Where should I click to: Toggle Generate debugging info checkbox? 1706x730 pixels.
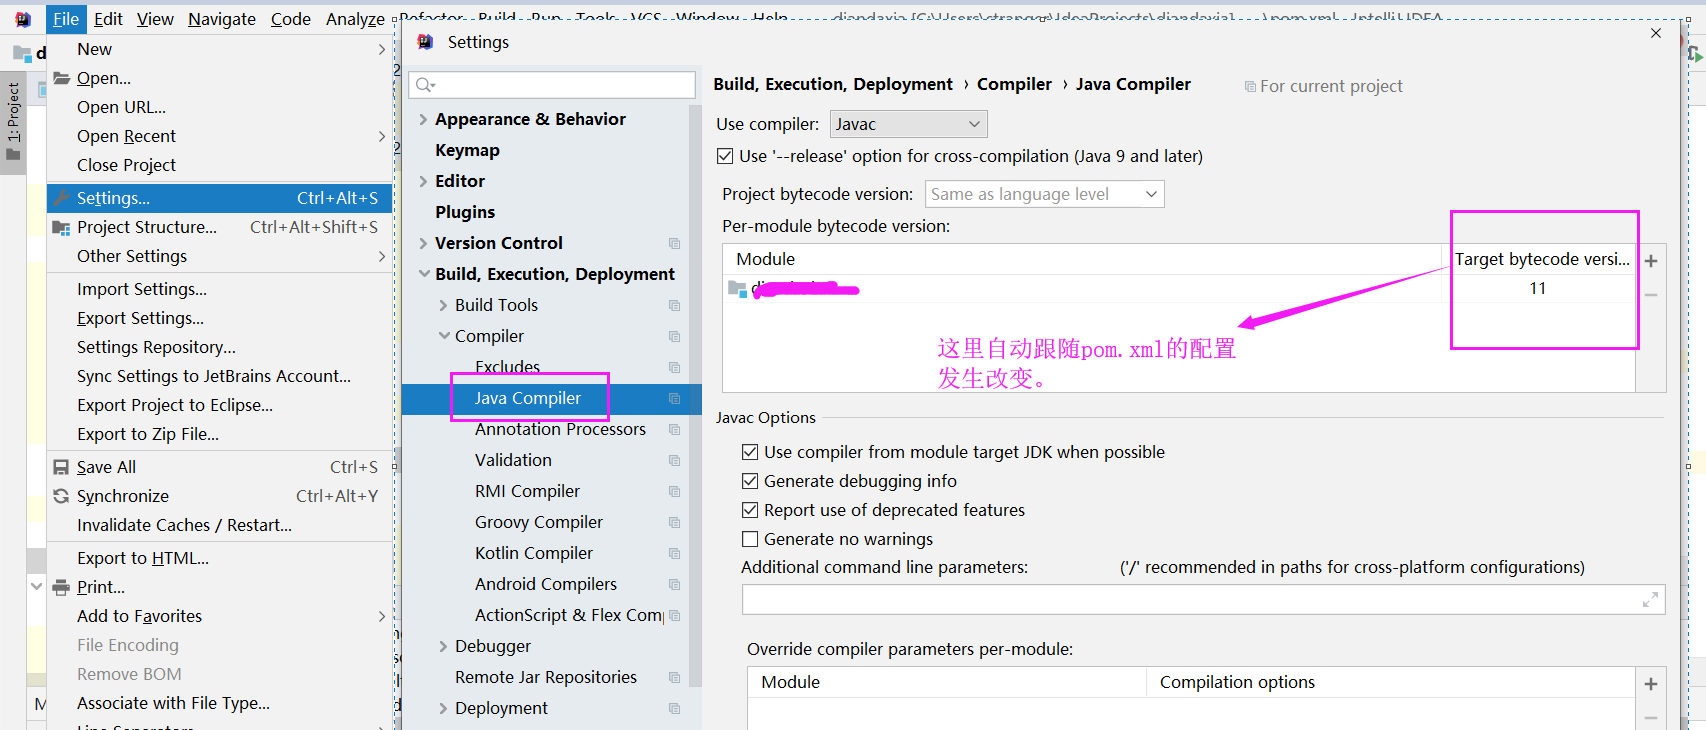750,481
